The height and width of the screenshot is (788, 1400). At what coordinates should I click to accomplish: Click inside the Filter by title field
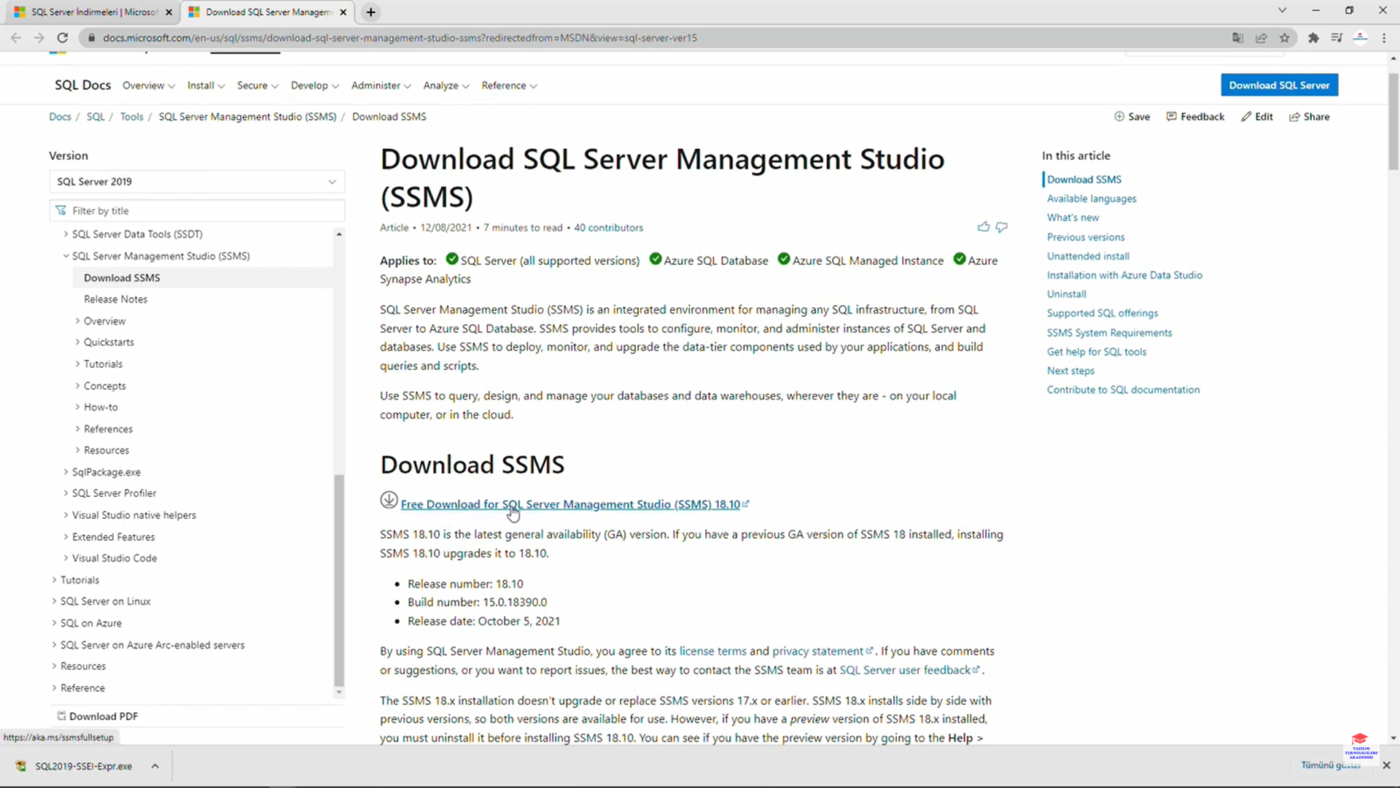[x=197, y=211]
